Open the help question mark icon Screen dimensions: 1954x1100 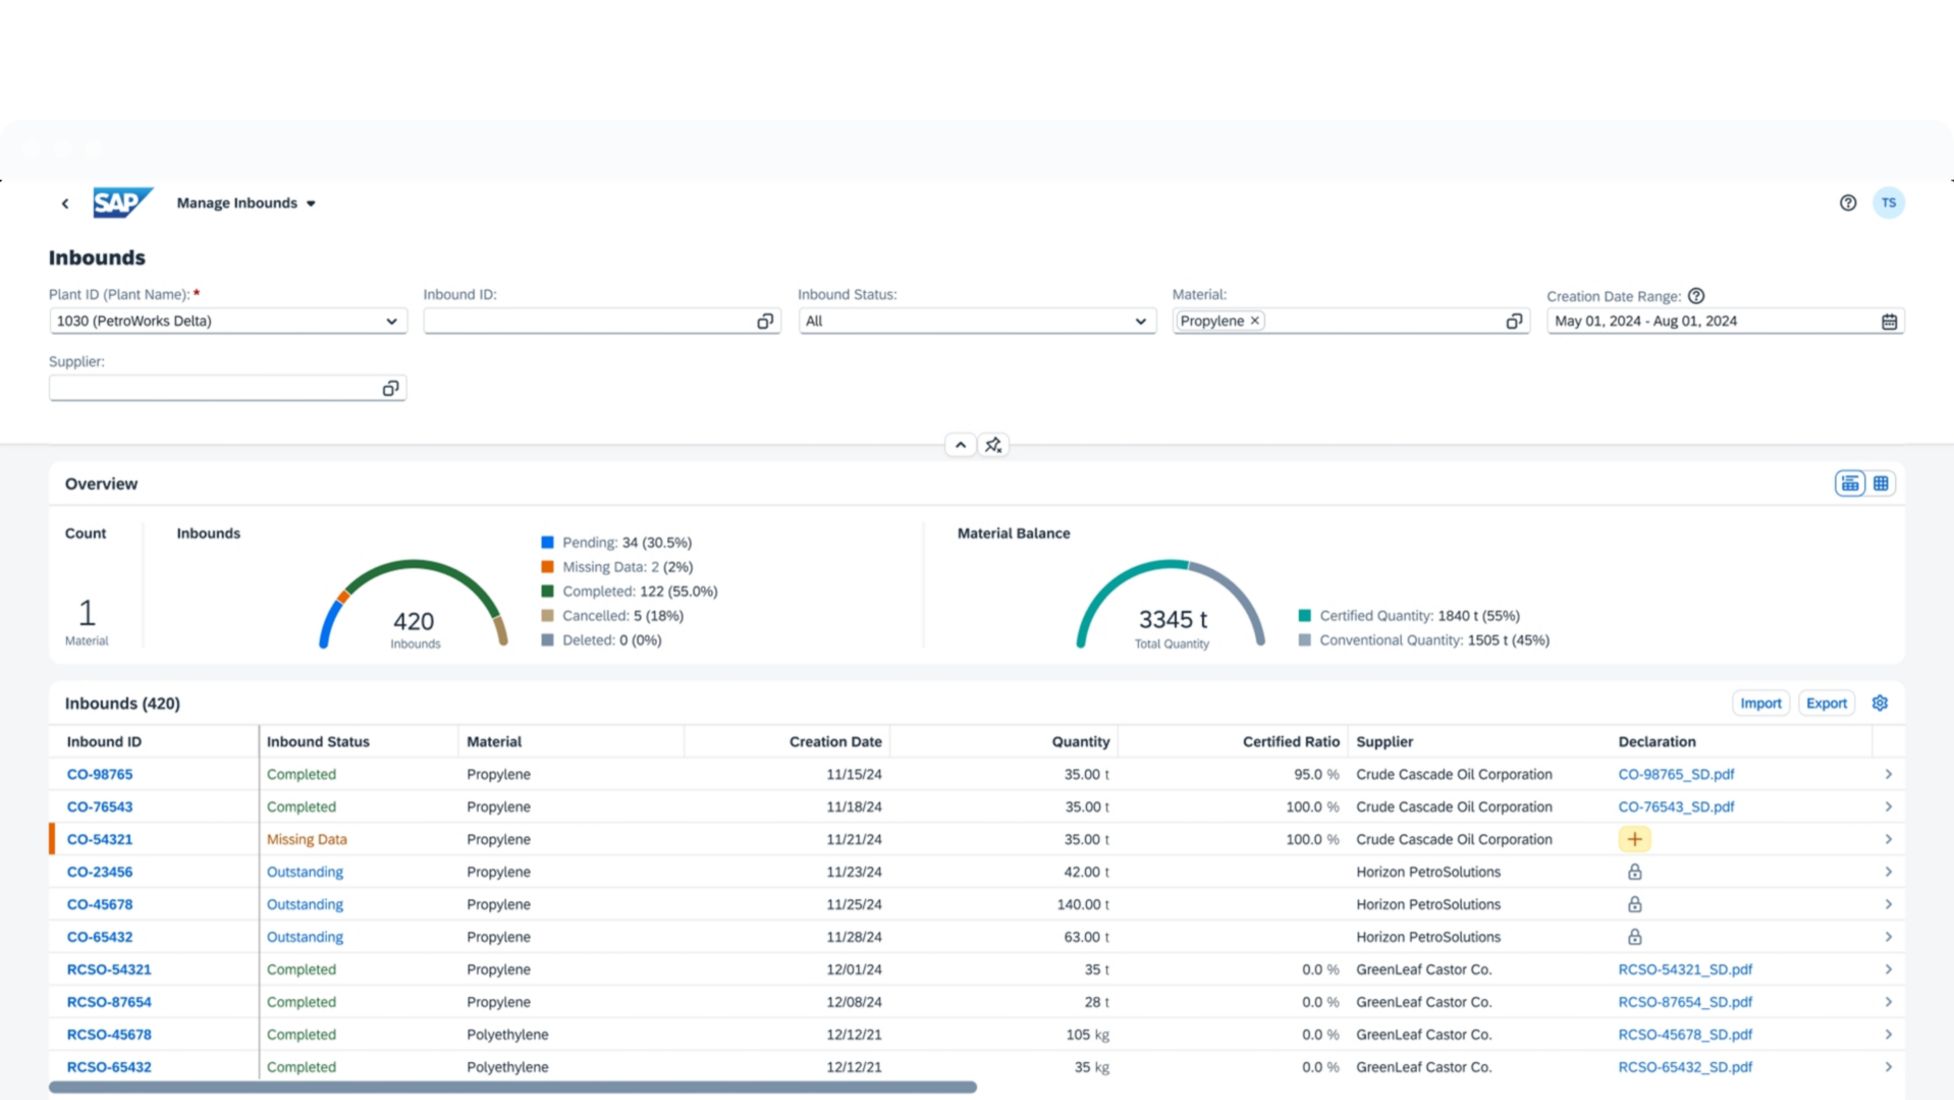click(x=1847, y=203)
